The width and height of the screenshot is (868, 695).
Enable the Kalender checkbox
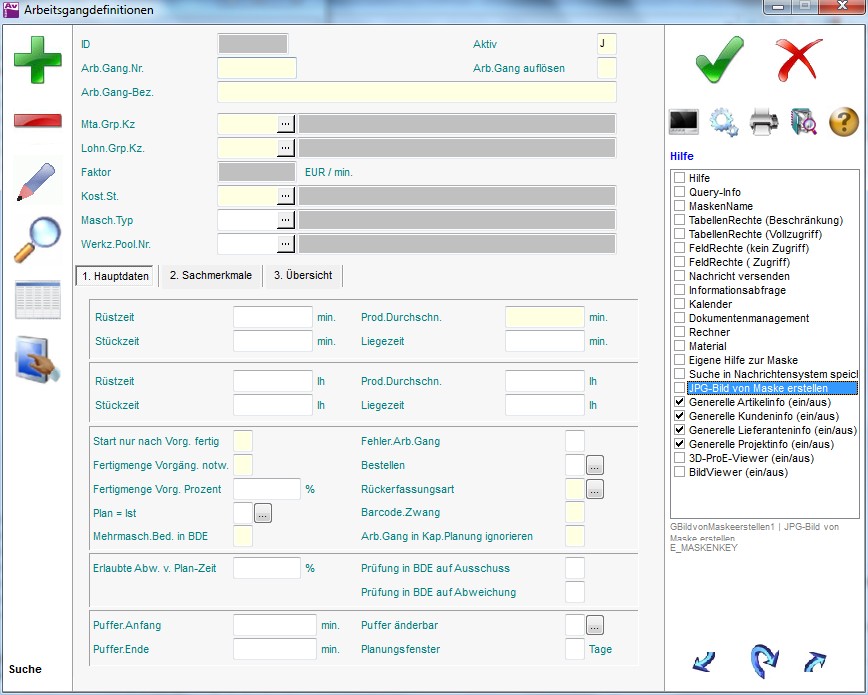tap(680, 304)
